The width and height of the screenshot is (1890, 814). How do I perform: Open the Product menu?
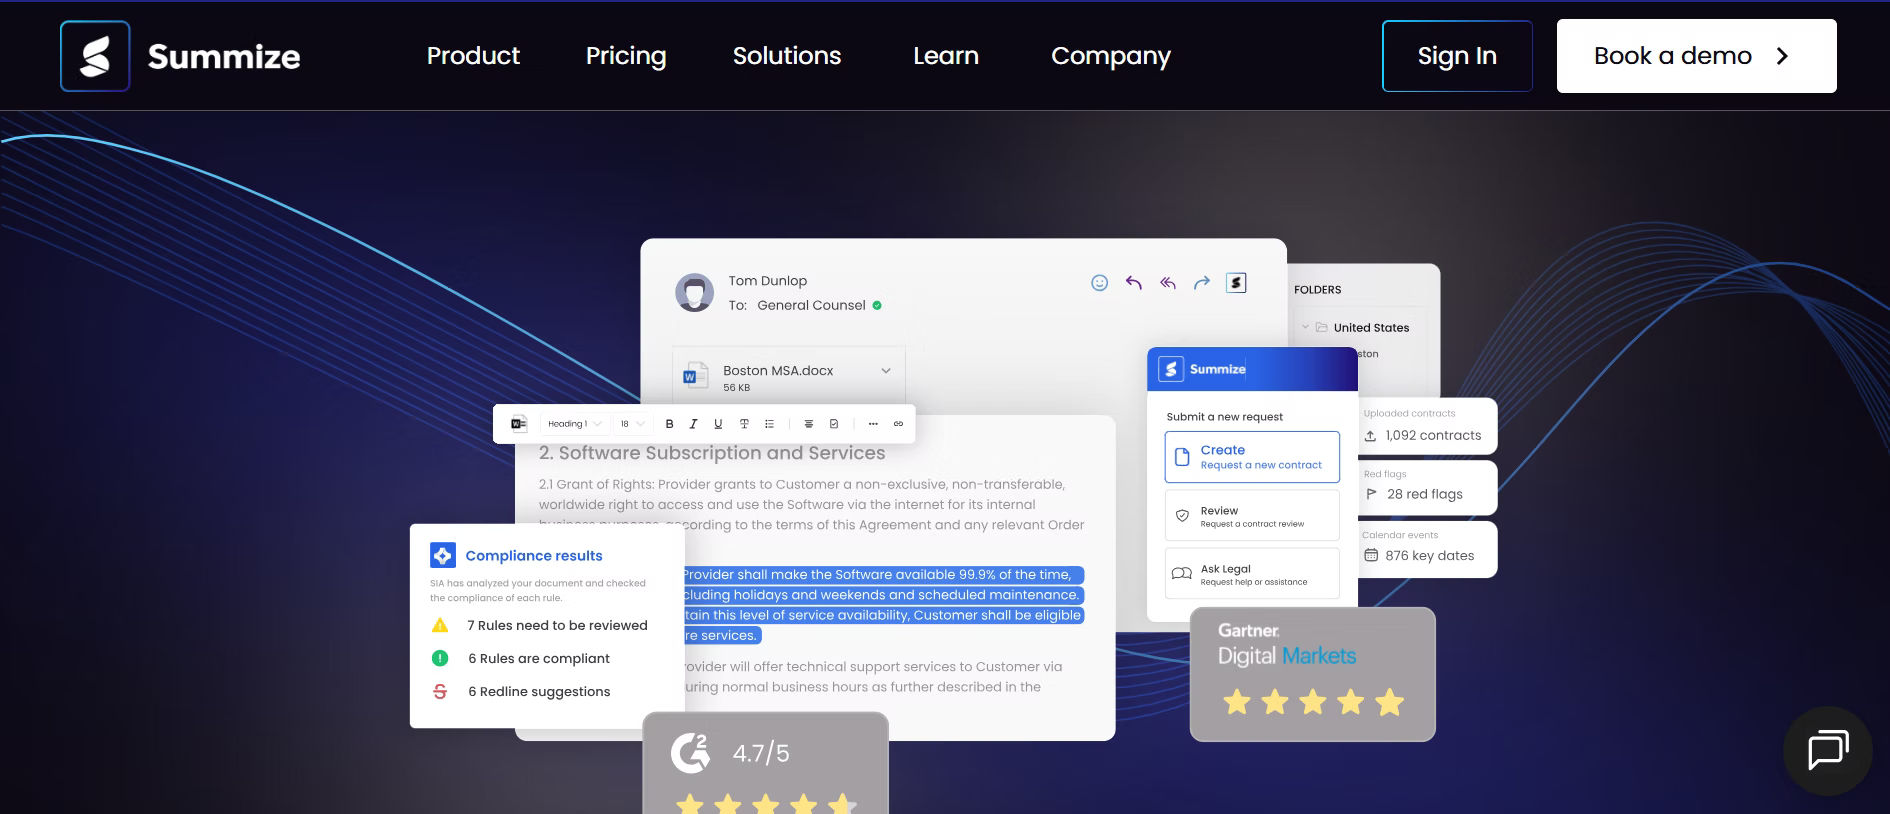tap(473, 56)
